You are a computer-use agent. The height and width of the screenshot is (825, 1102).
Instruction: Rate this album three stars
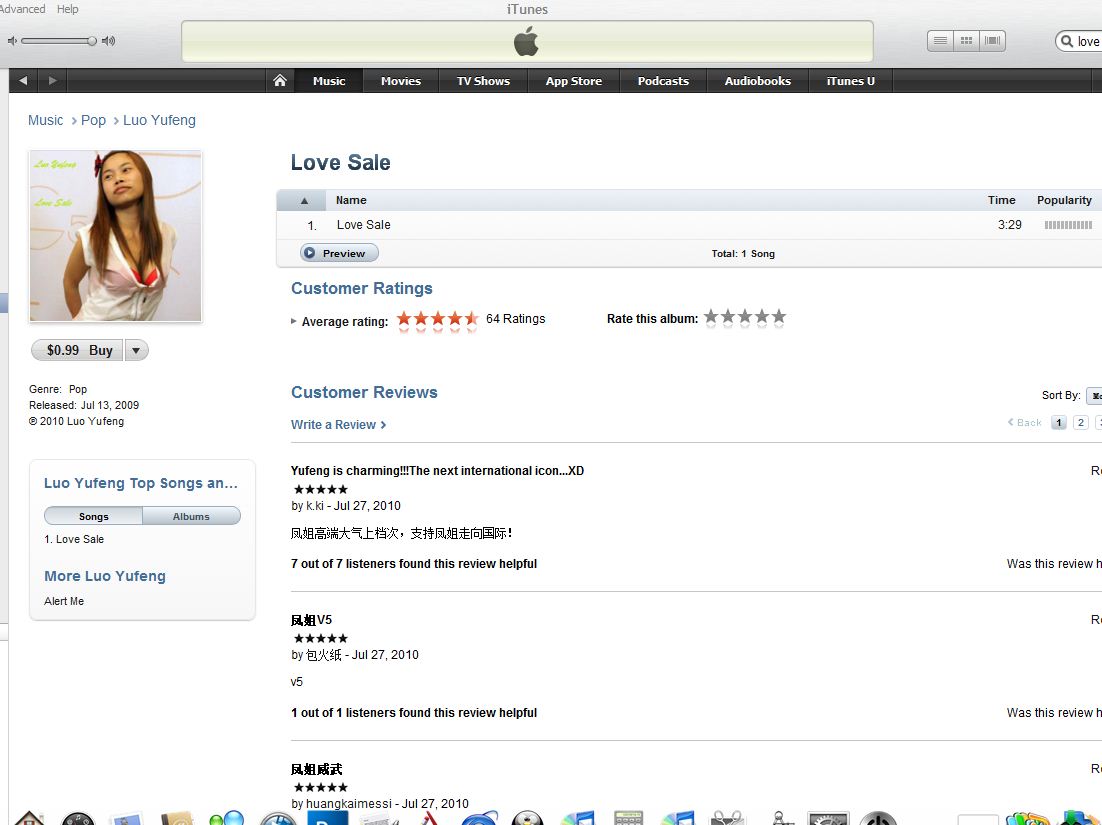coord(745,318)
